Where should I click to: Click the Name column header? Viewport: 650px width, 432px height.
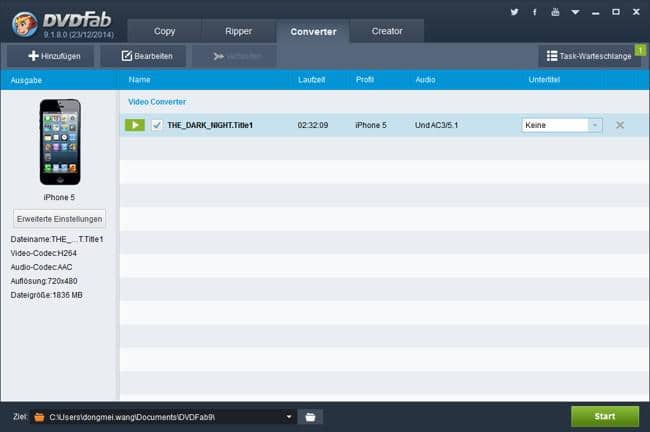(x=139, y=80)
